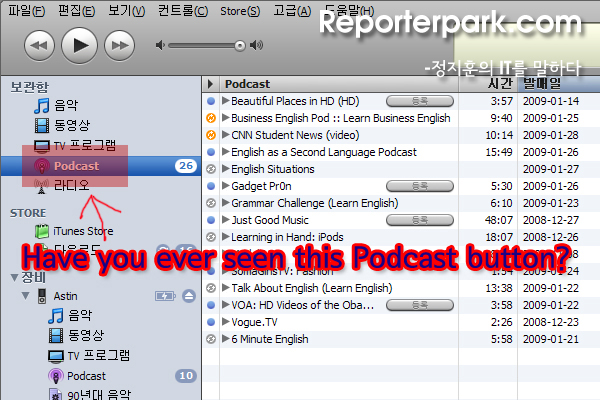The image size is (600, 400).
Task: Expand Gadget Pr0n podcast
Action: click(226, 186)
